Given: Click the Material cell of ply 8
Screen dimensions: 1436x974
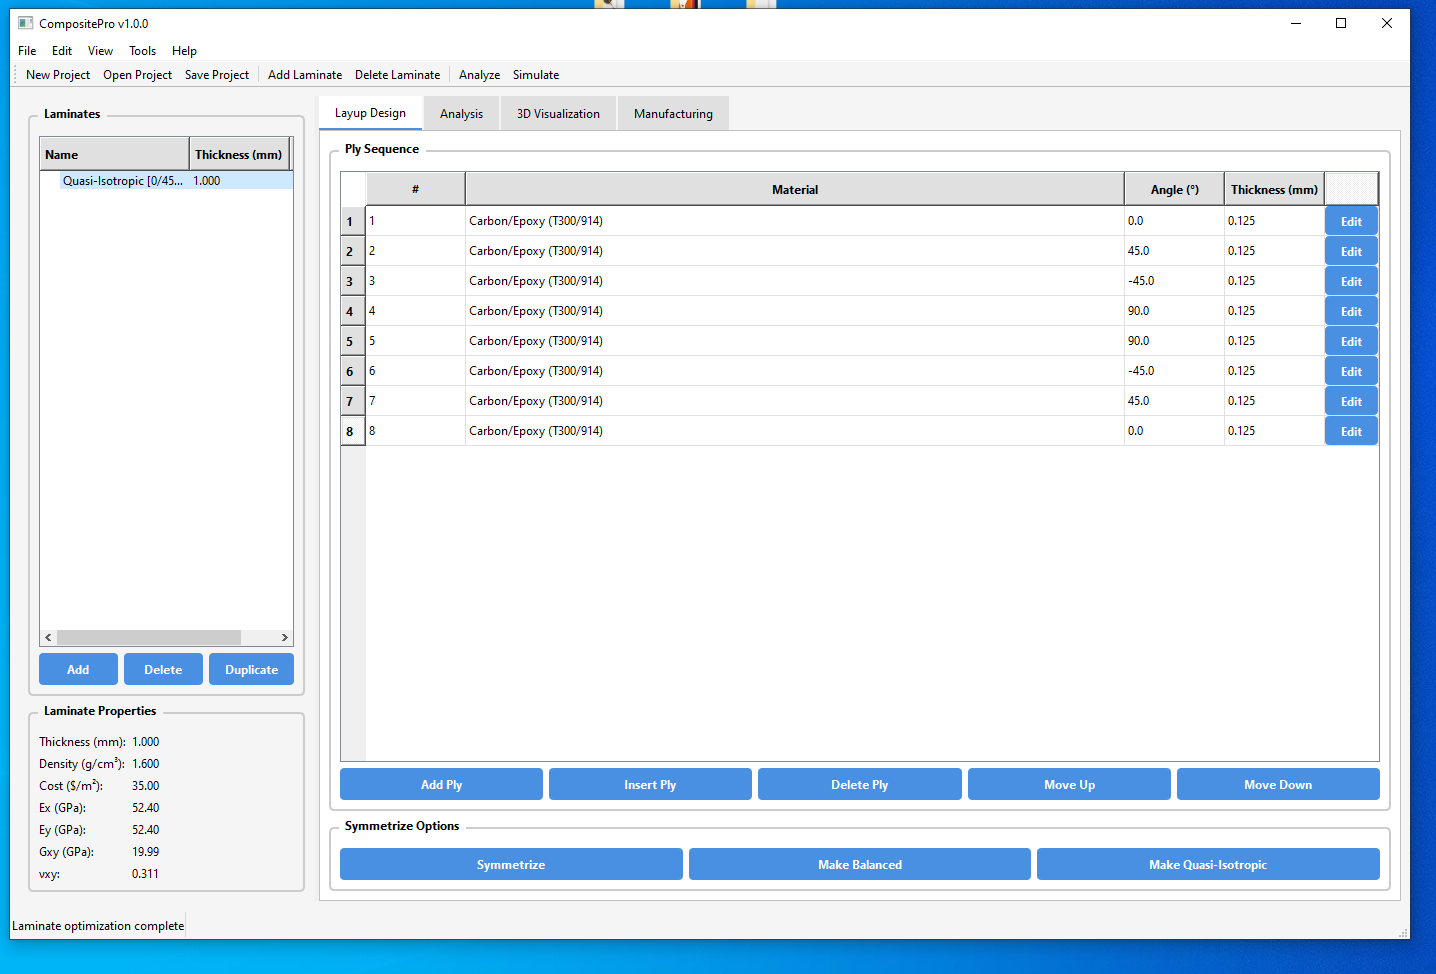Looking at the screenshot, I should click(795, 431).
